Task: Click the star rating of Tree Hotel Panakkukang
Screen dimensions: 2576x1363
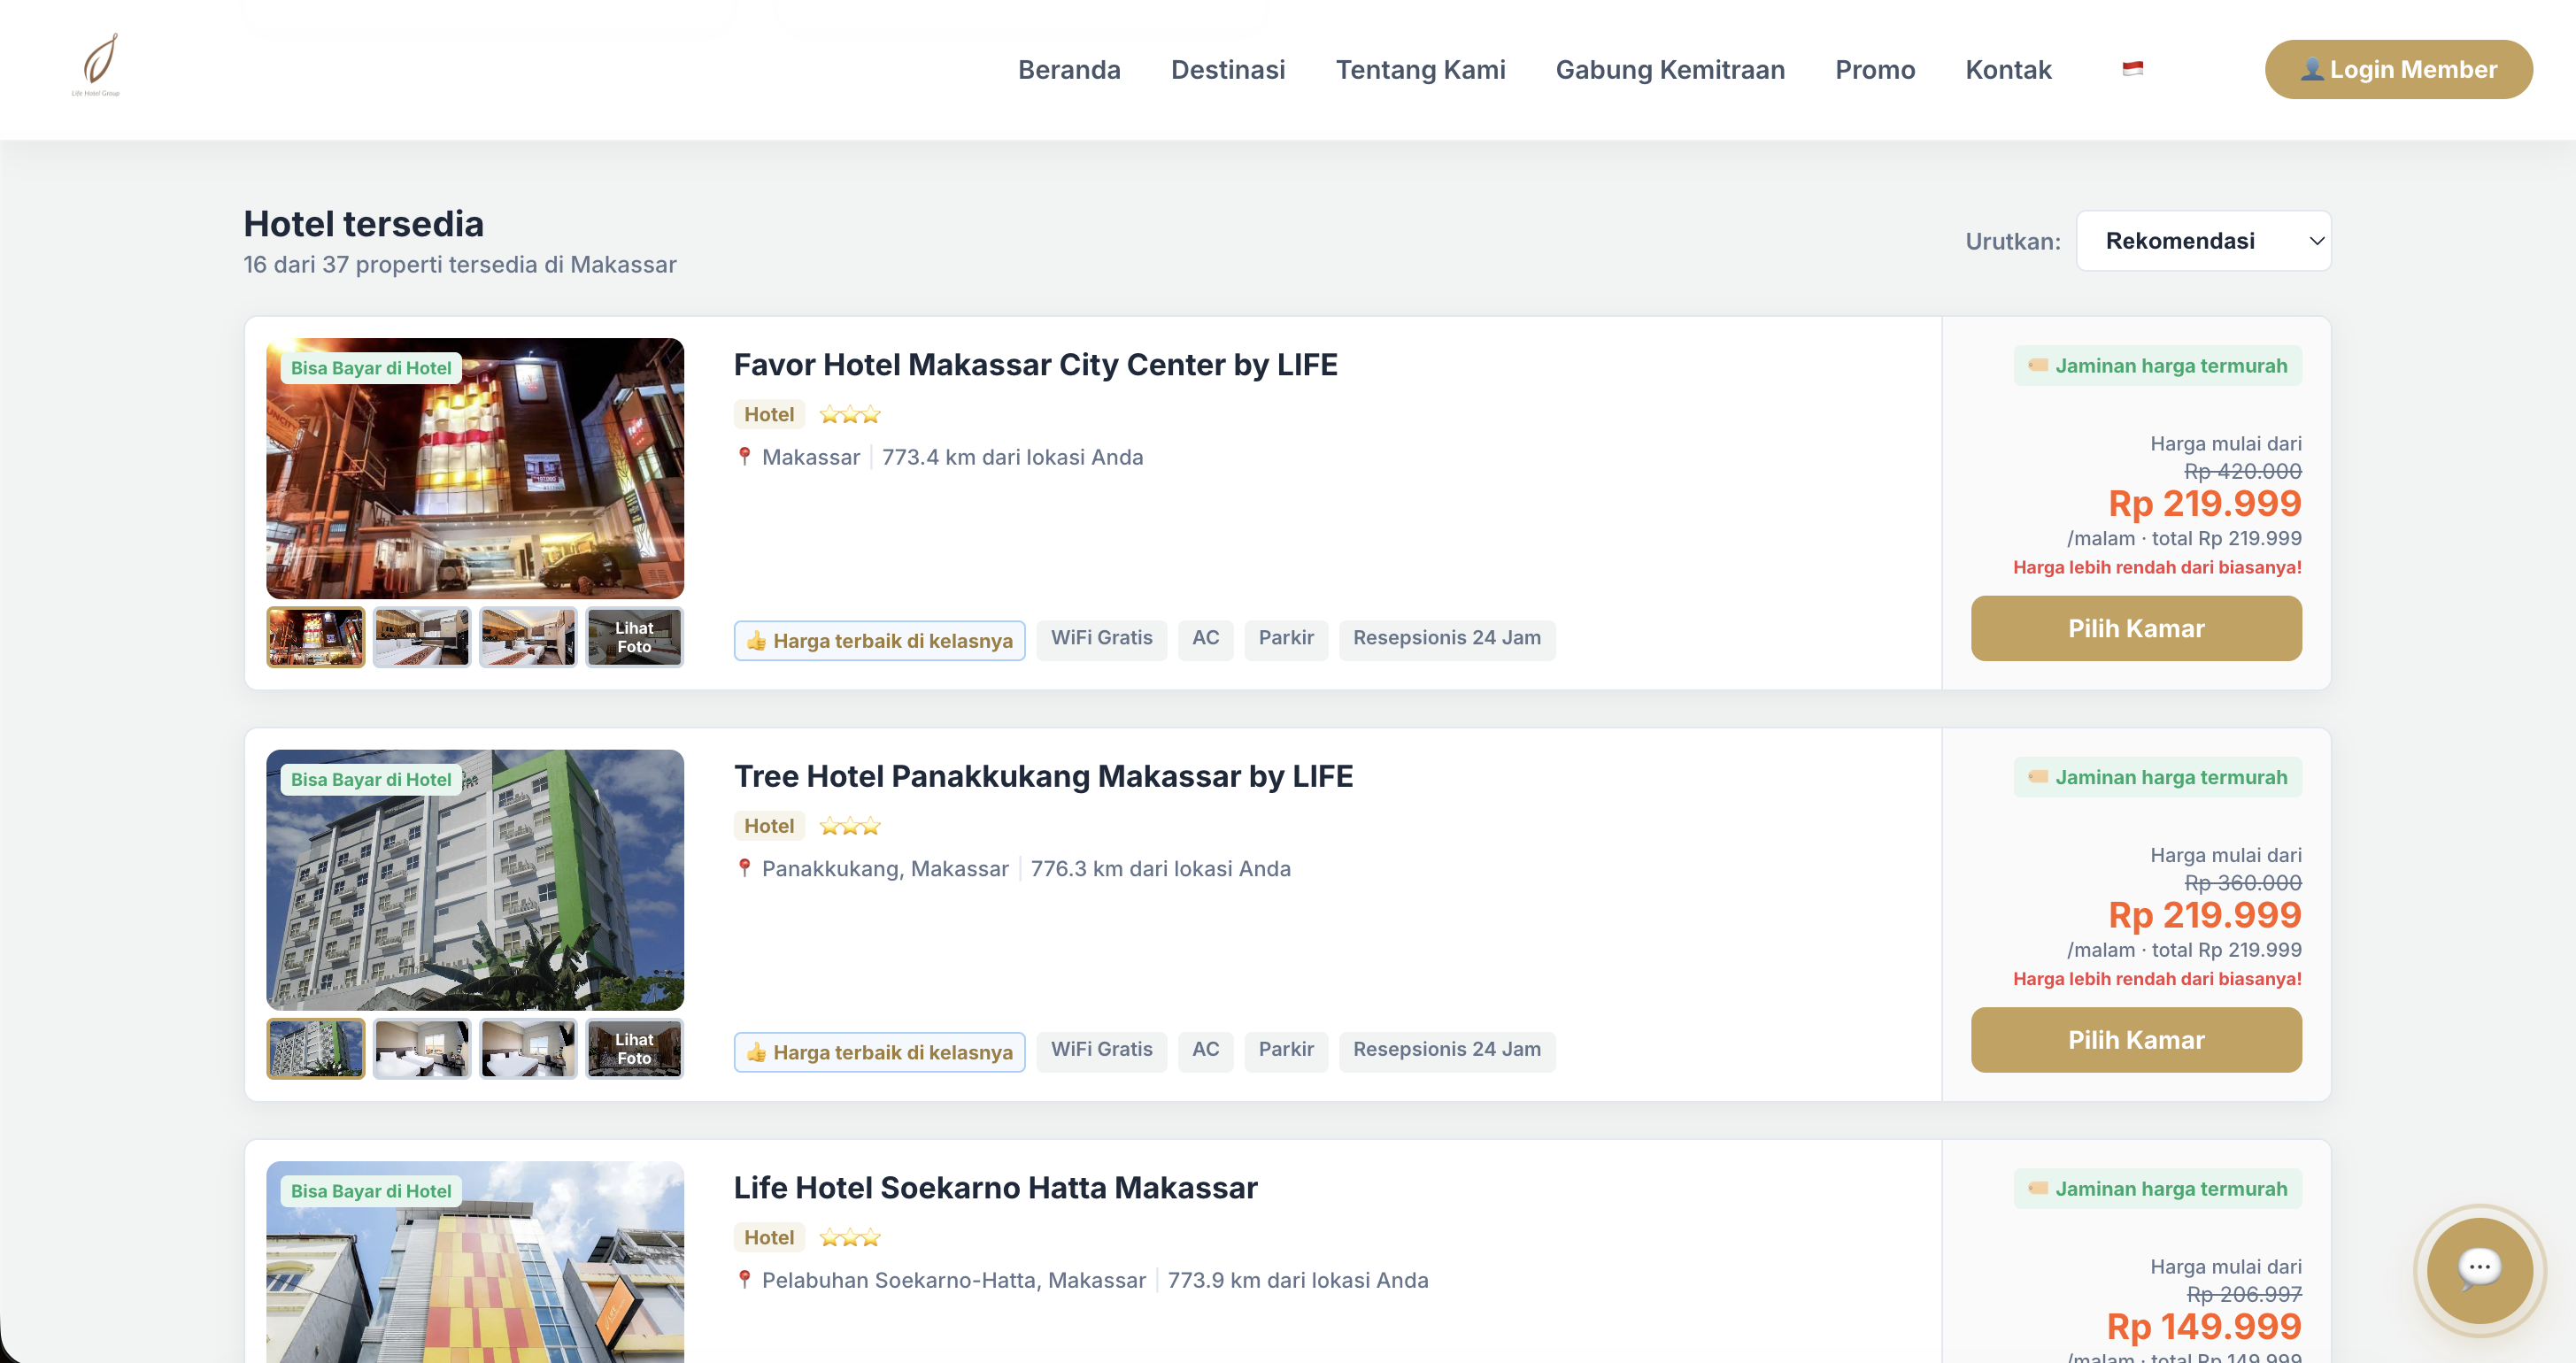Action: coord(849,825)
